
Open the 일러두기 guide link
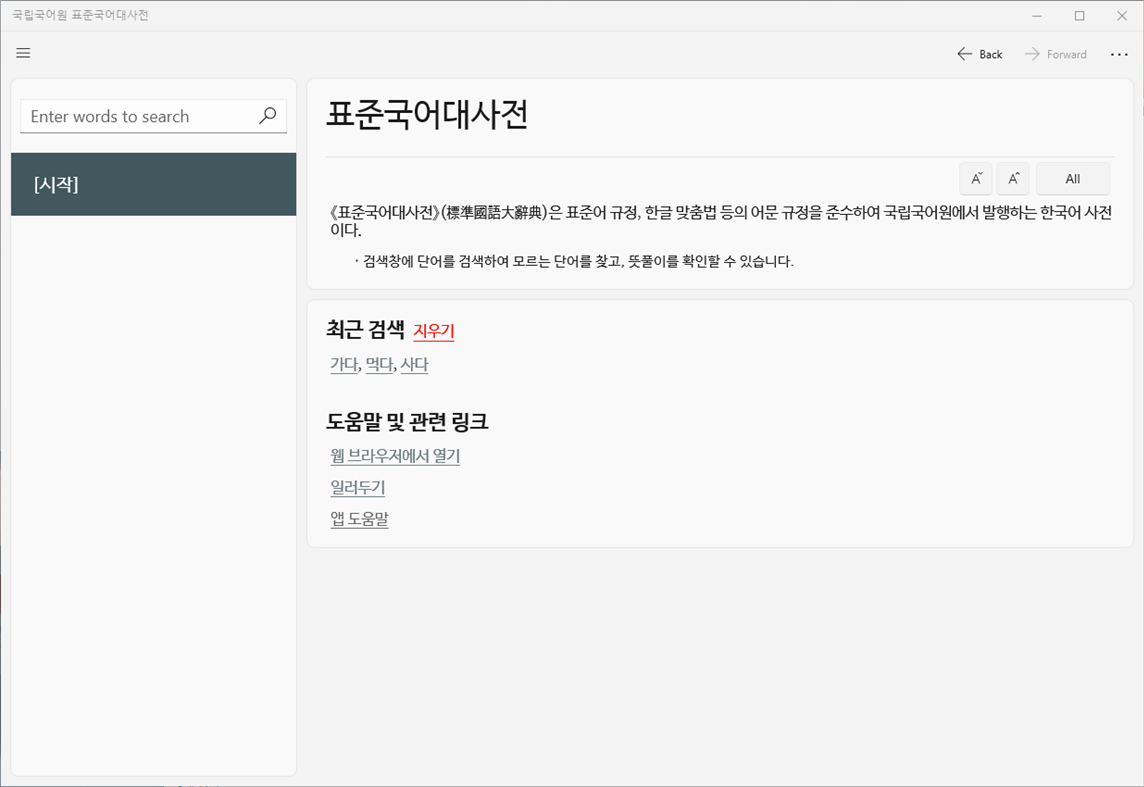click(x=356, y=487)
